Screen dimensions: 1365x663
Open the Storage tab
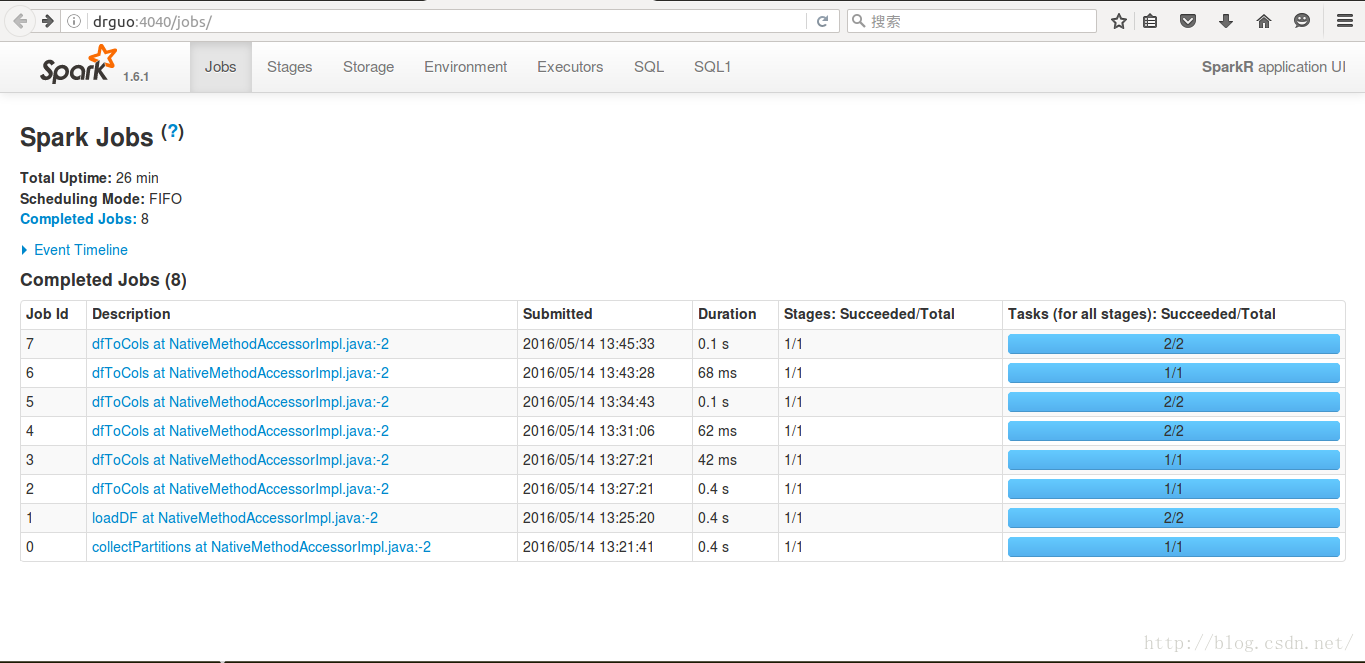(x=369, y=67)
